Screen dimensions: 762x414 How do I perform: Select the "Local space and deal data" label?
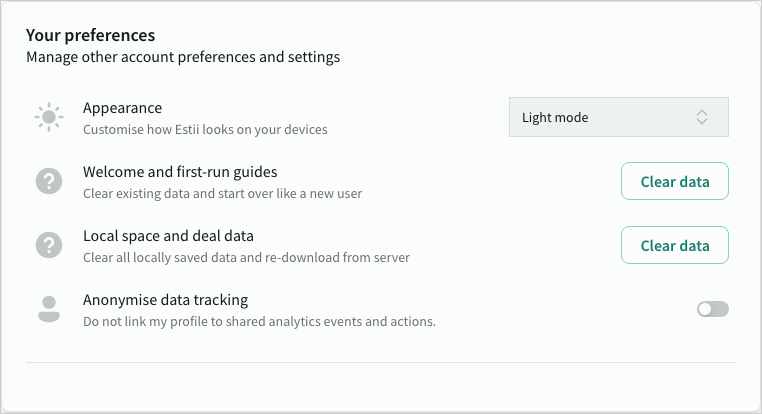click(x=168, y=236)
